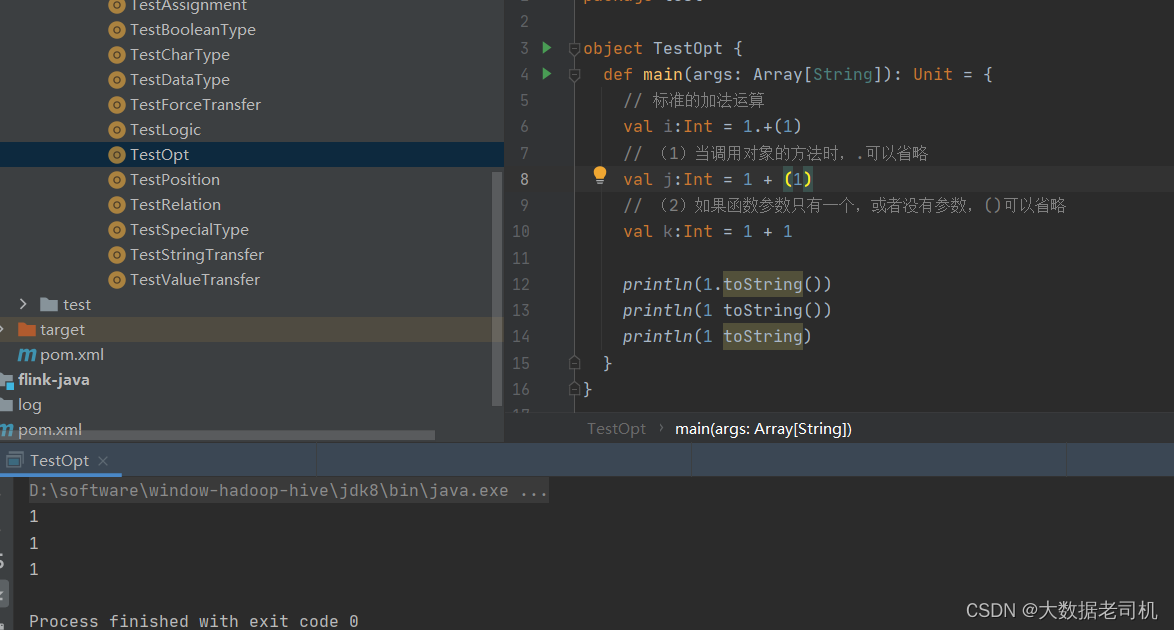Click fold end marker on line 16
This screenshot has height=630, width=1174.
tap(574, 389)
